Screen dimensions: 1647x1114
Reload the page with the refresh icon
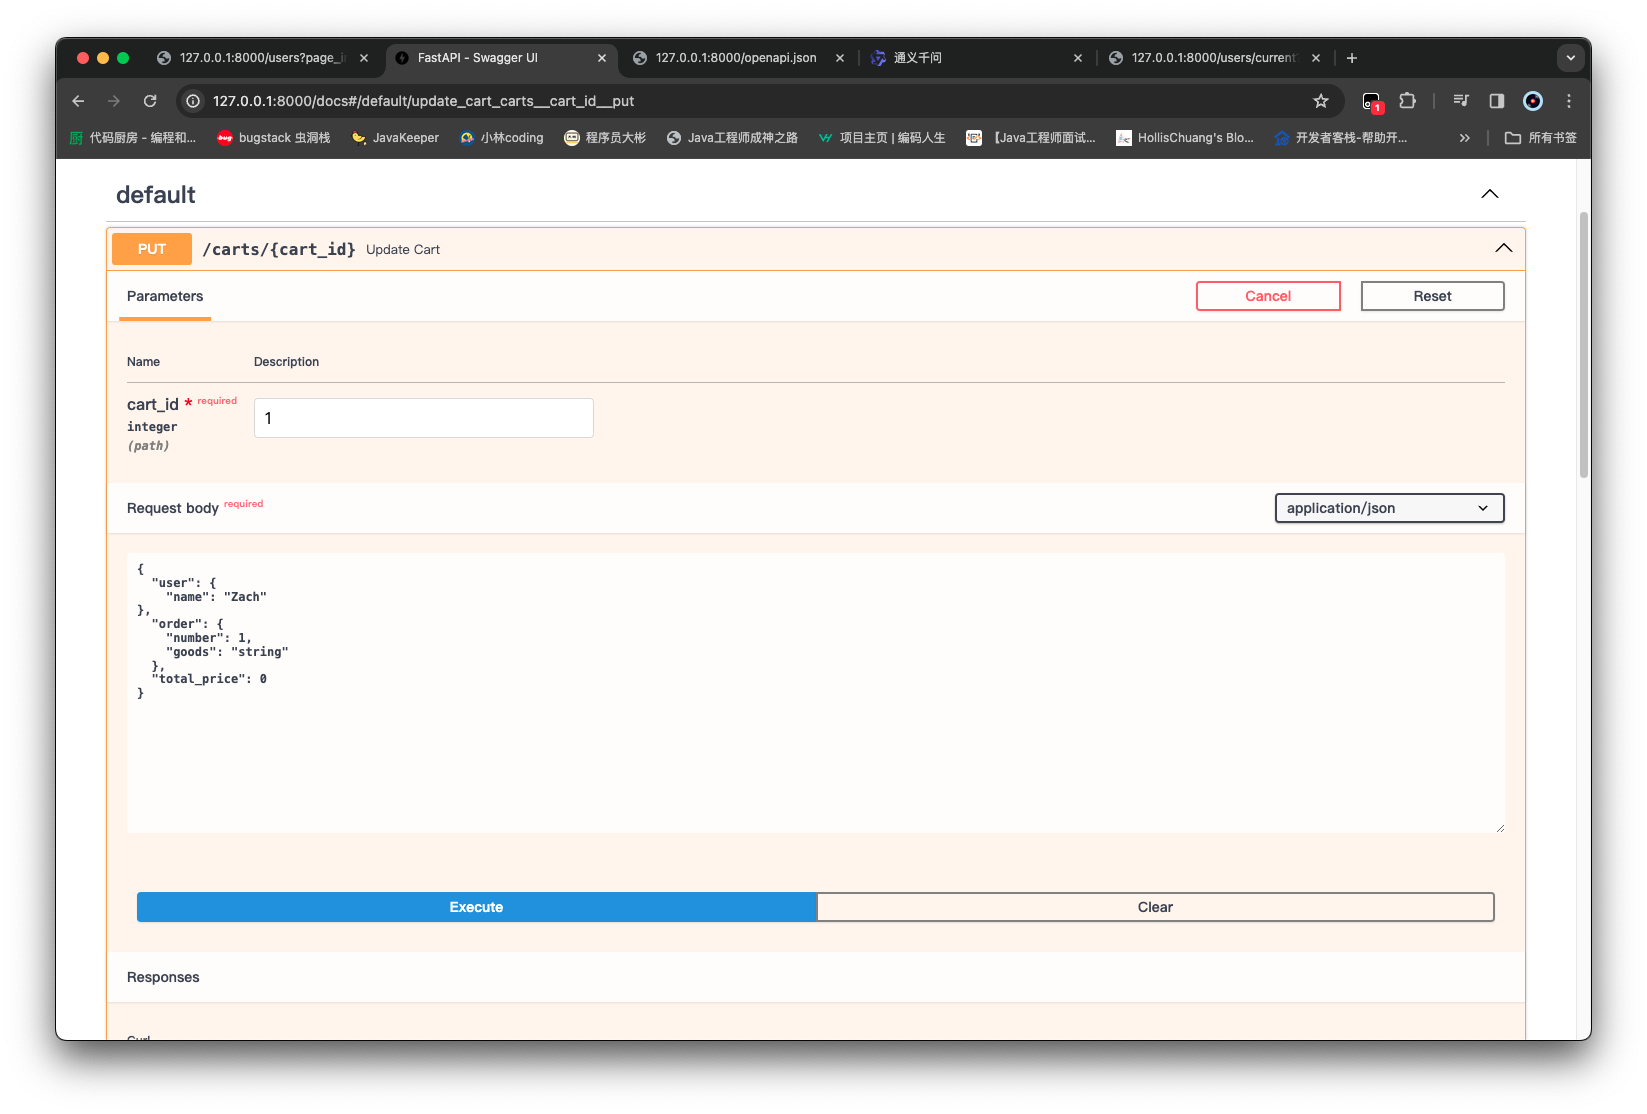point(150,101)
